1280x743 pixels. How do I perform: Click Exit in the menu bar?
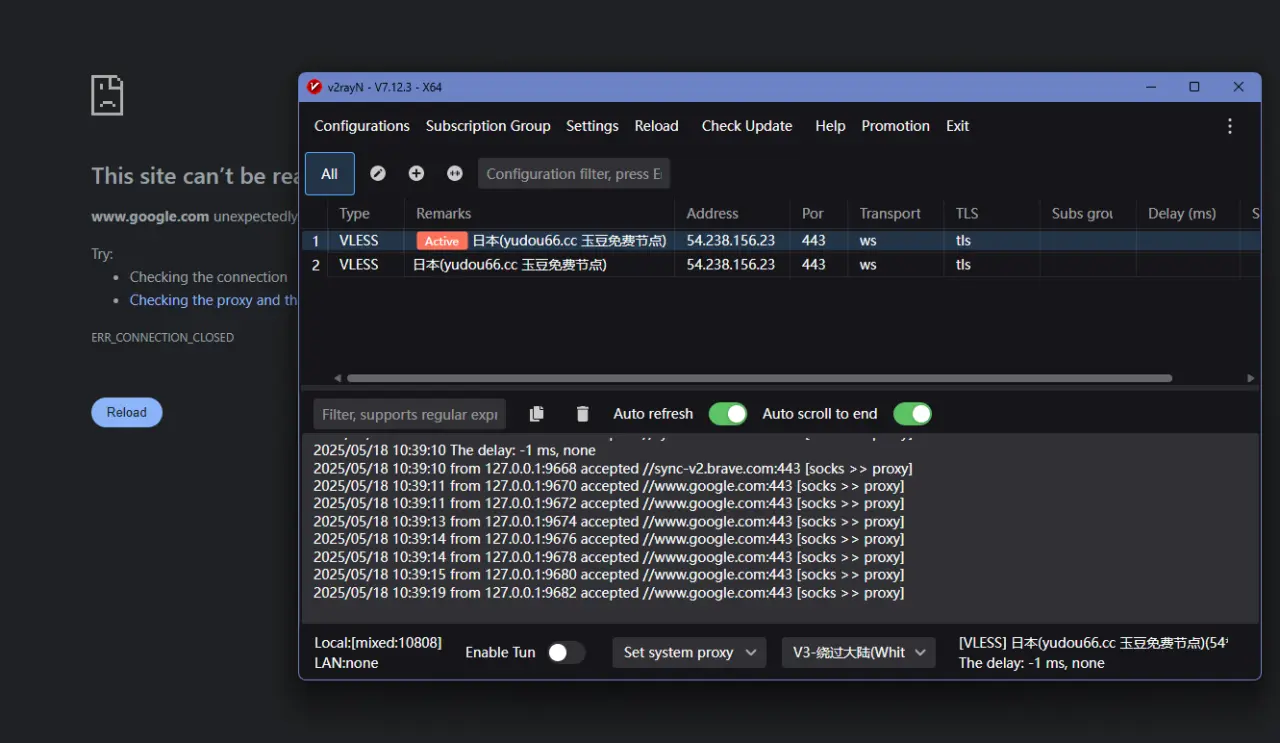(958, 126)
